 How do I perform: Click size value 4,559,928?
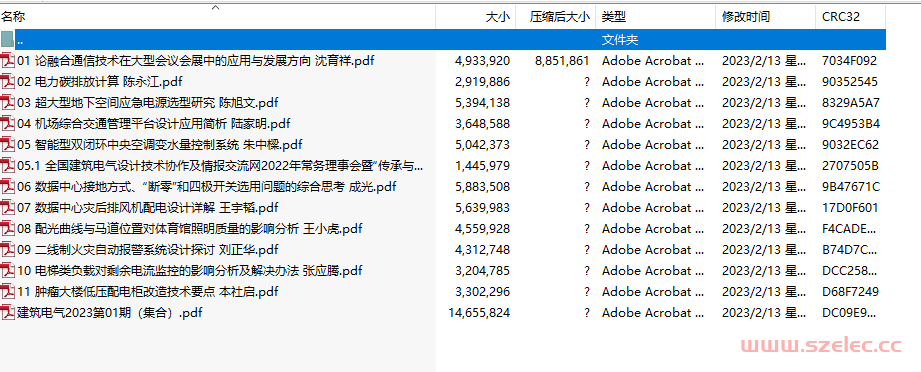pyautogui.click(x=482, y=229)
